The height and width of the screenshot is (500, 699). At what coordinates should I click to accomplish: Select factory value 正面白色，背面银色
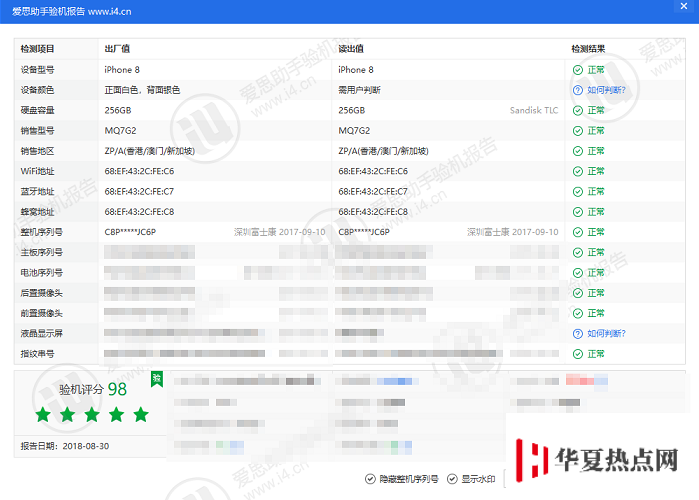click(x=142, y=90)
